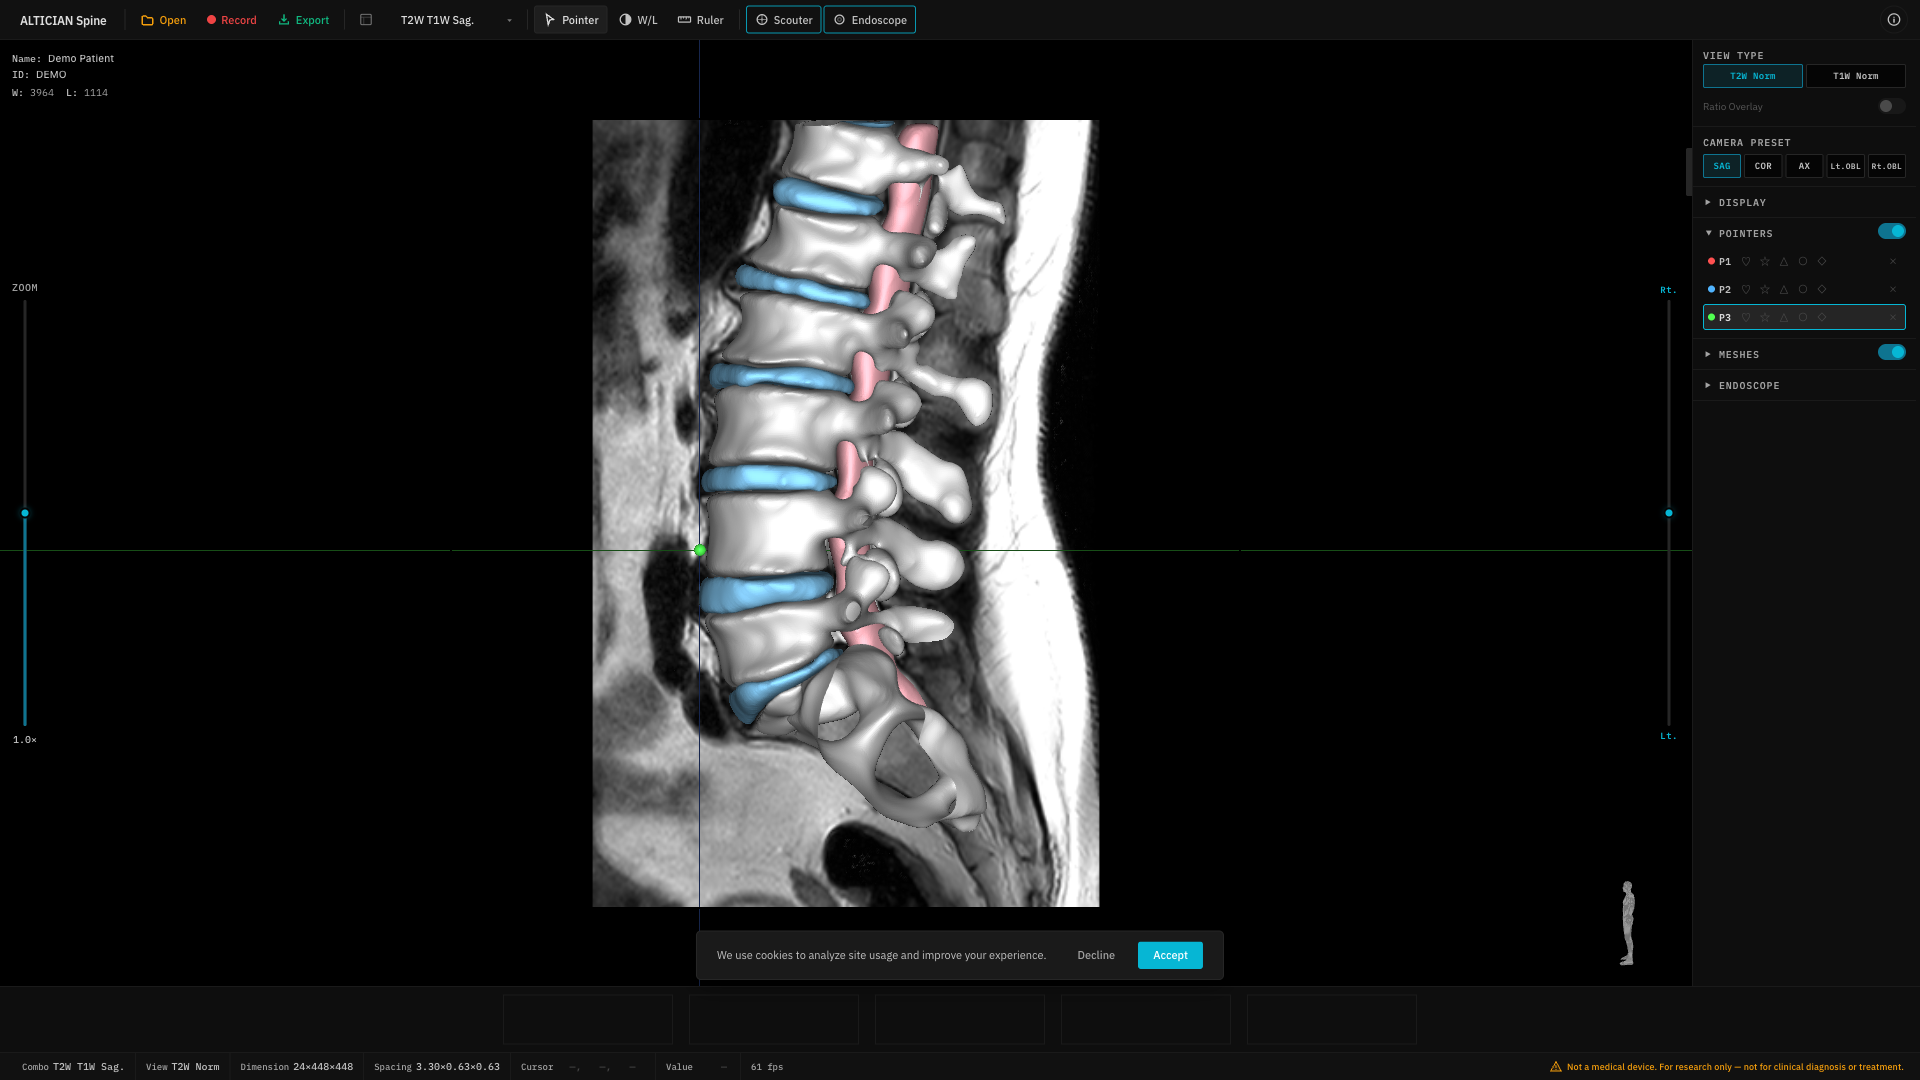Expand the Display section
This screenshot has width=1920, height=1080.
click(x=1742, y=203)
